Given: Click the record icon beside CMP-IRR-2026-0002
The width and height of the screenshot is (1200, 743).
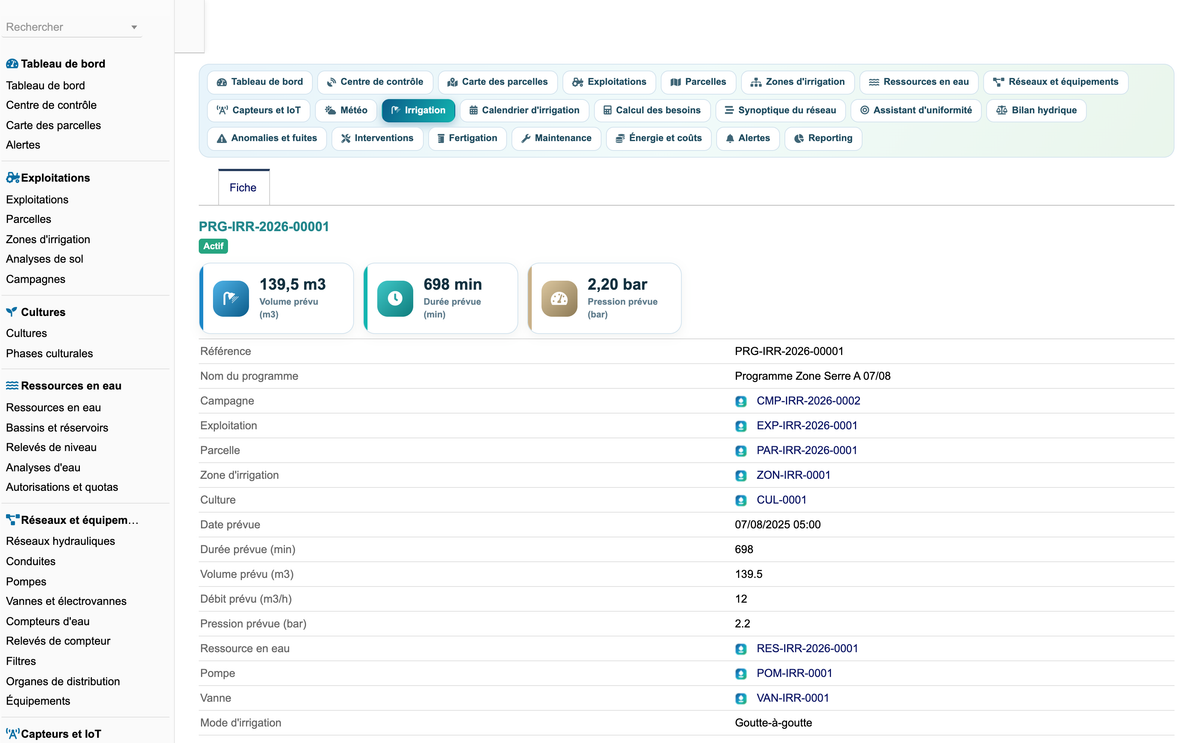Looking at the screenshot, I should (x=741, y=401).
